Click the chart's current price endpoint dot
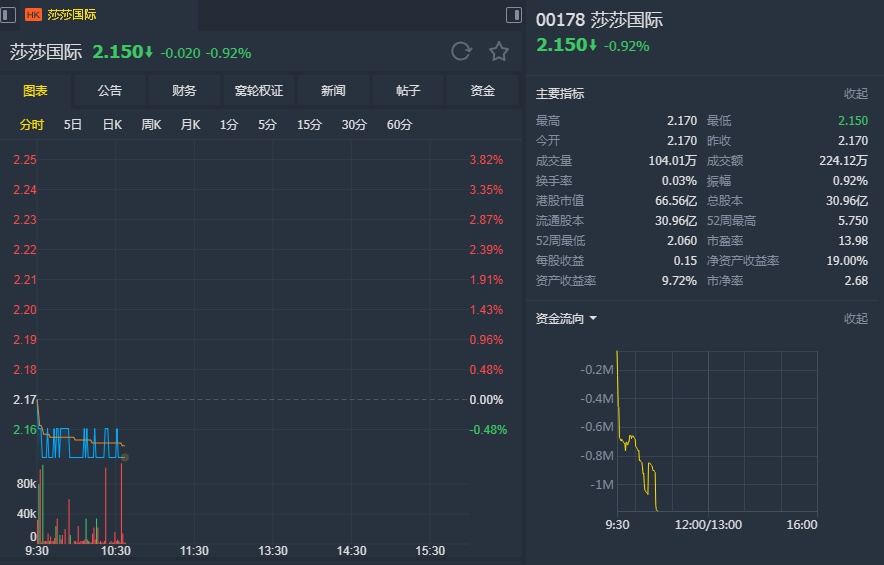This screenshot has width=884, height=565. click(124, 457)
